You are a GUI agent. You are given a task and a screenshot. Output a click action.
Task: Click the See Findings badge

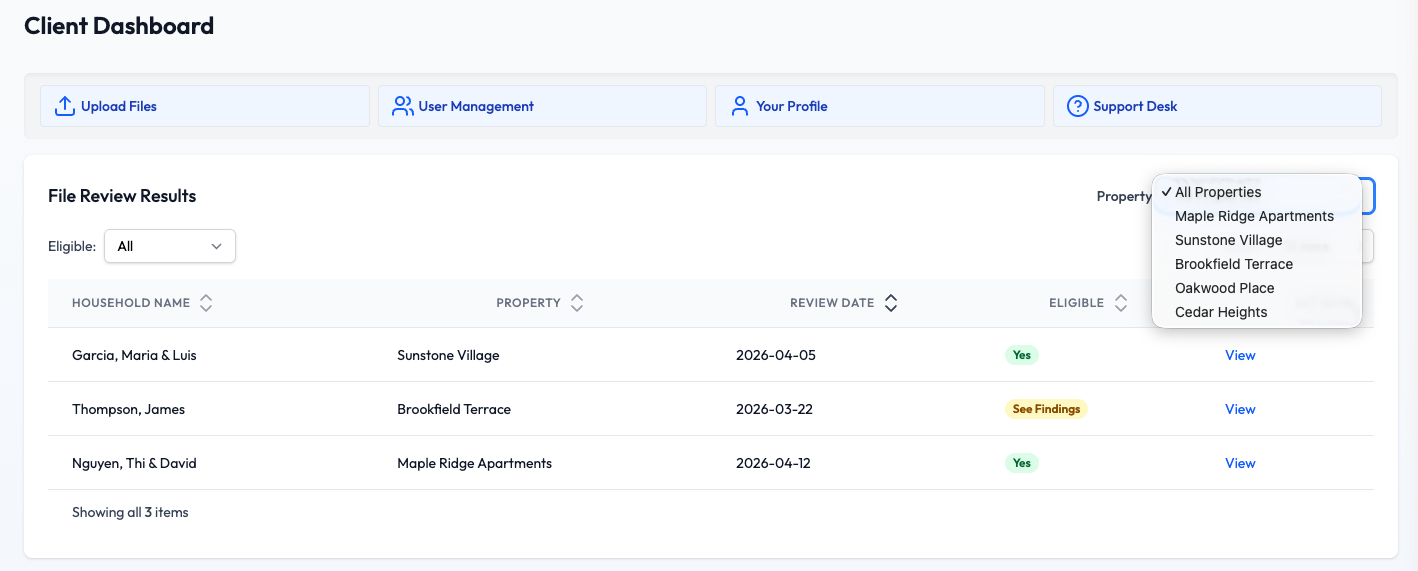pyautogui.click(x=1045, y=409)
